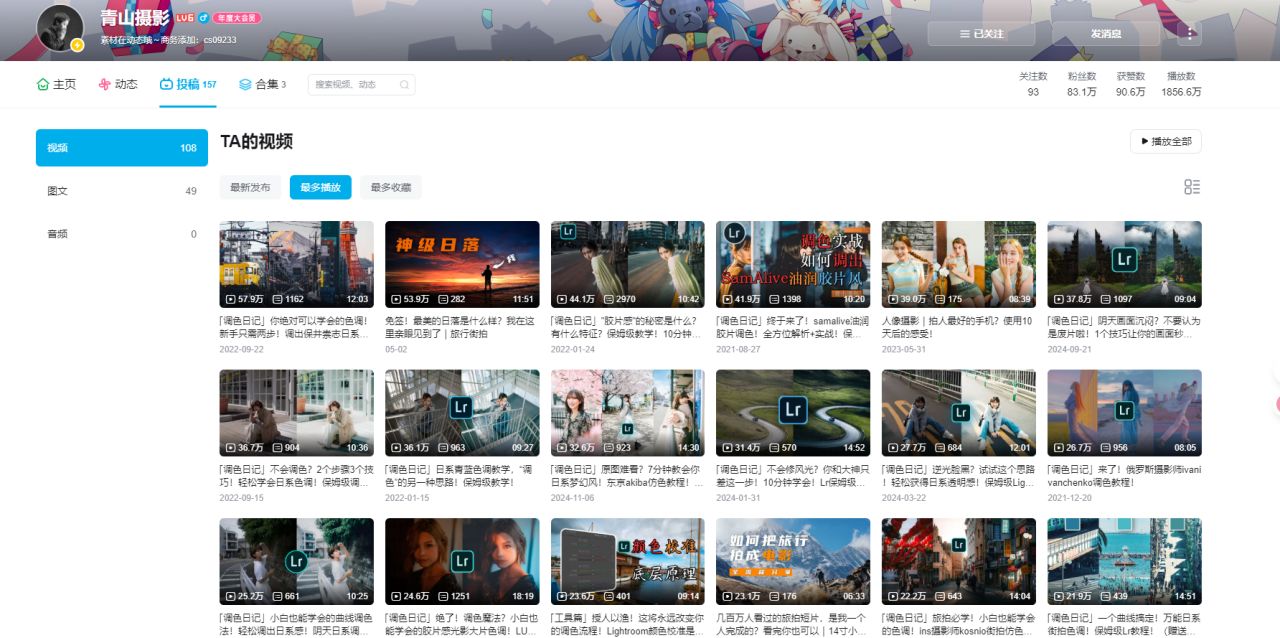Open the thumbnail with 44.1万 plays
This screenshot has width=1280, height=638.
click(628, 264)
